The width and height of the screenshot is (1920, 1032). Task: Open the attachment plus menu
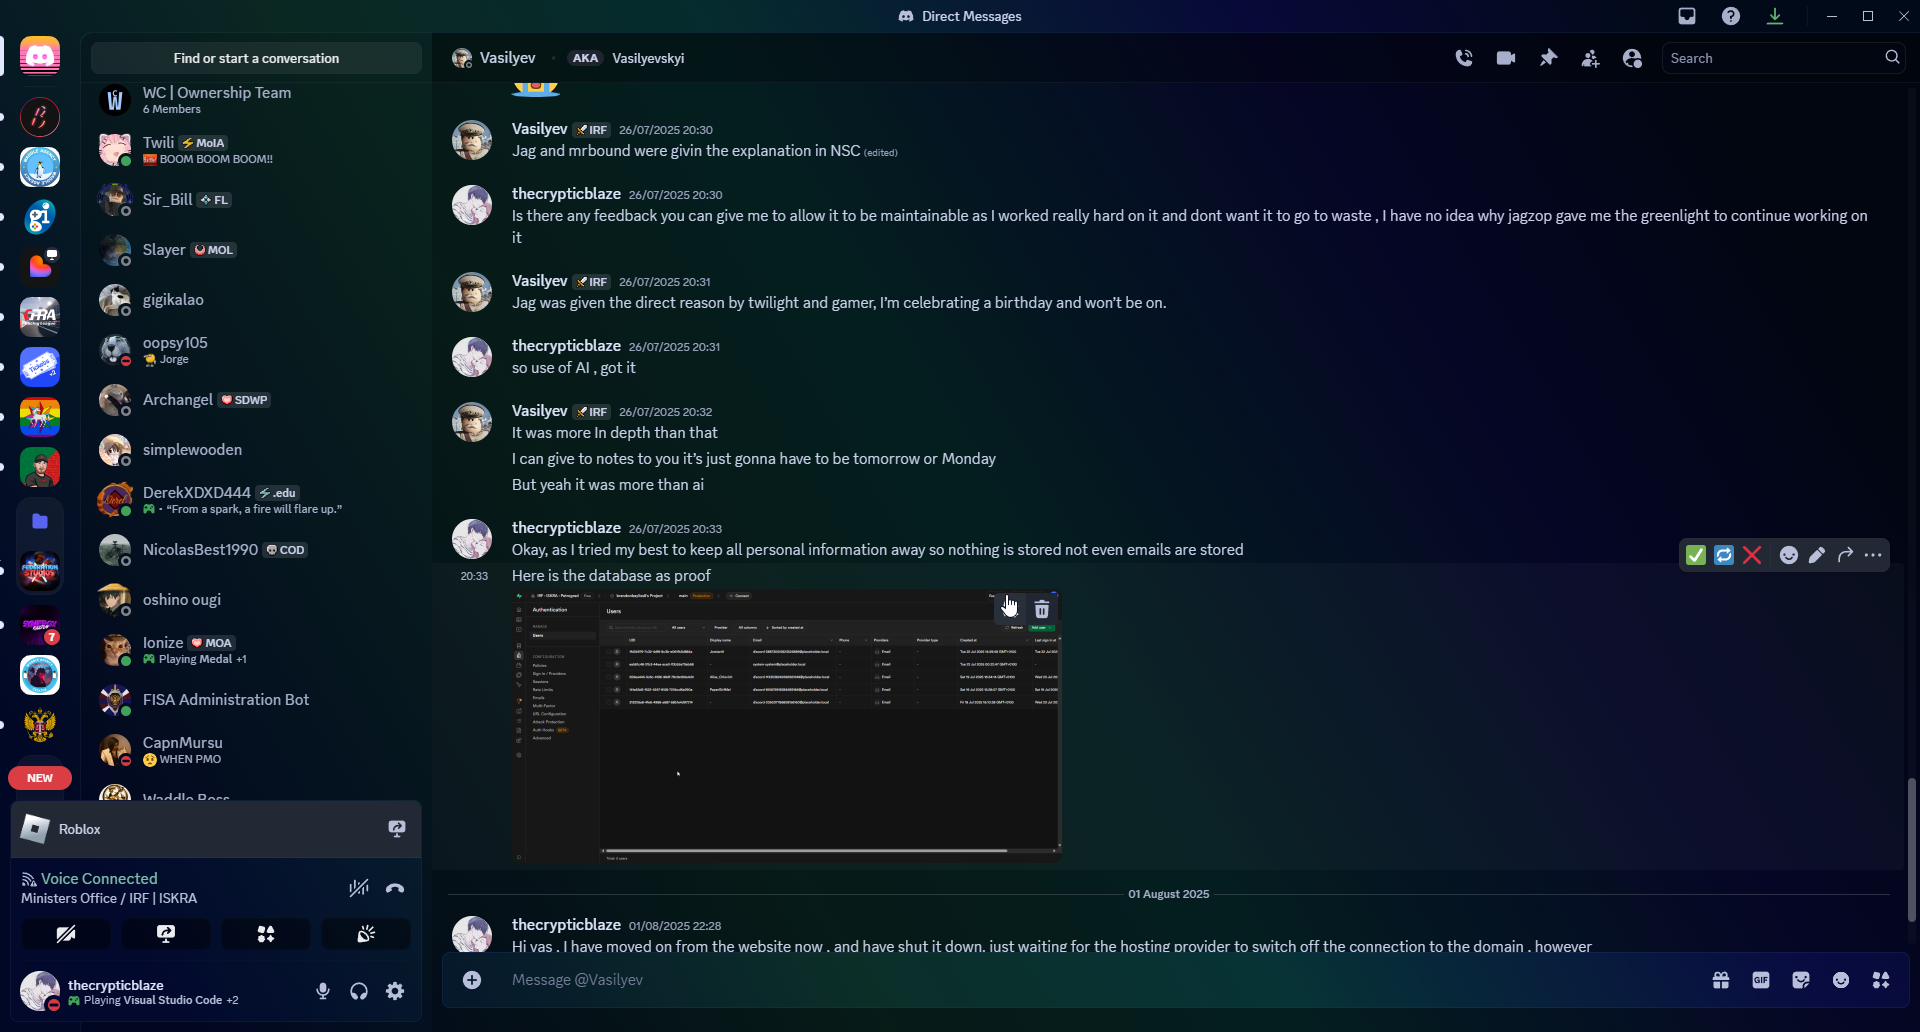click(x=472, y=980)
